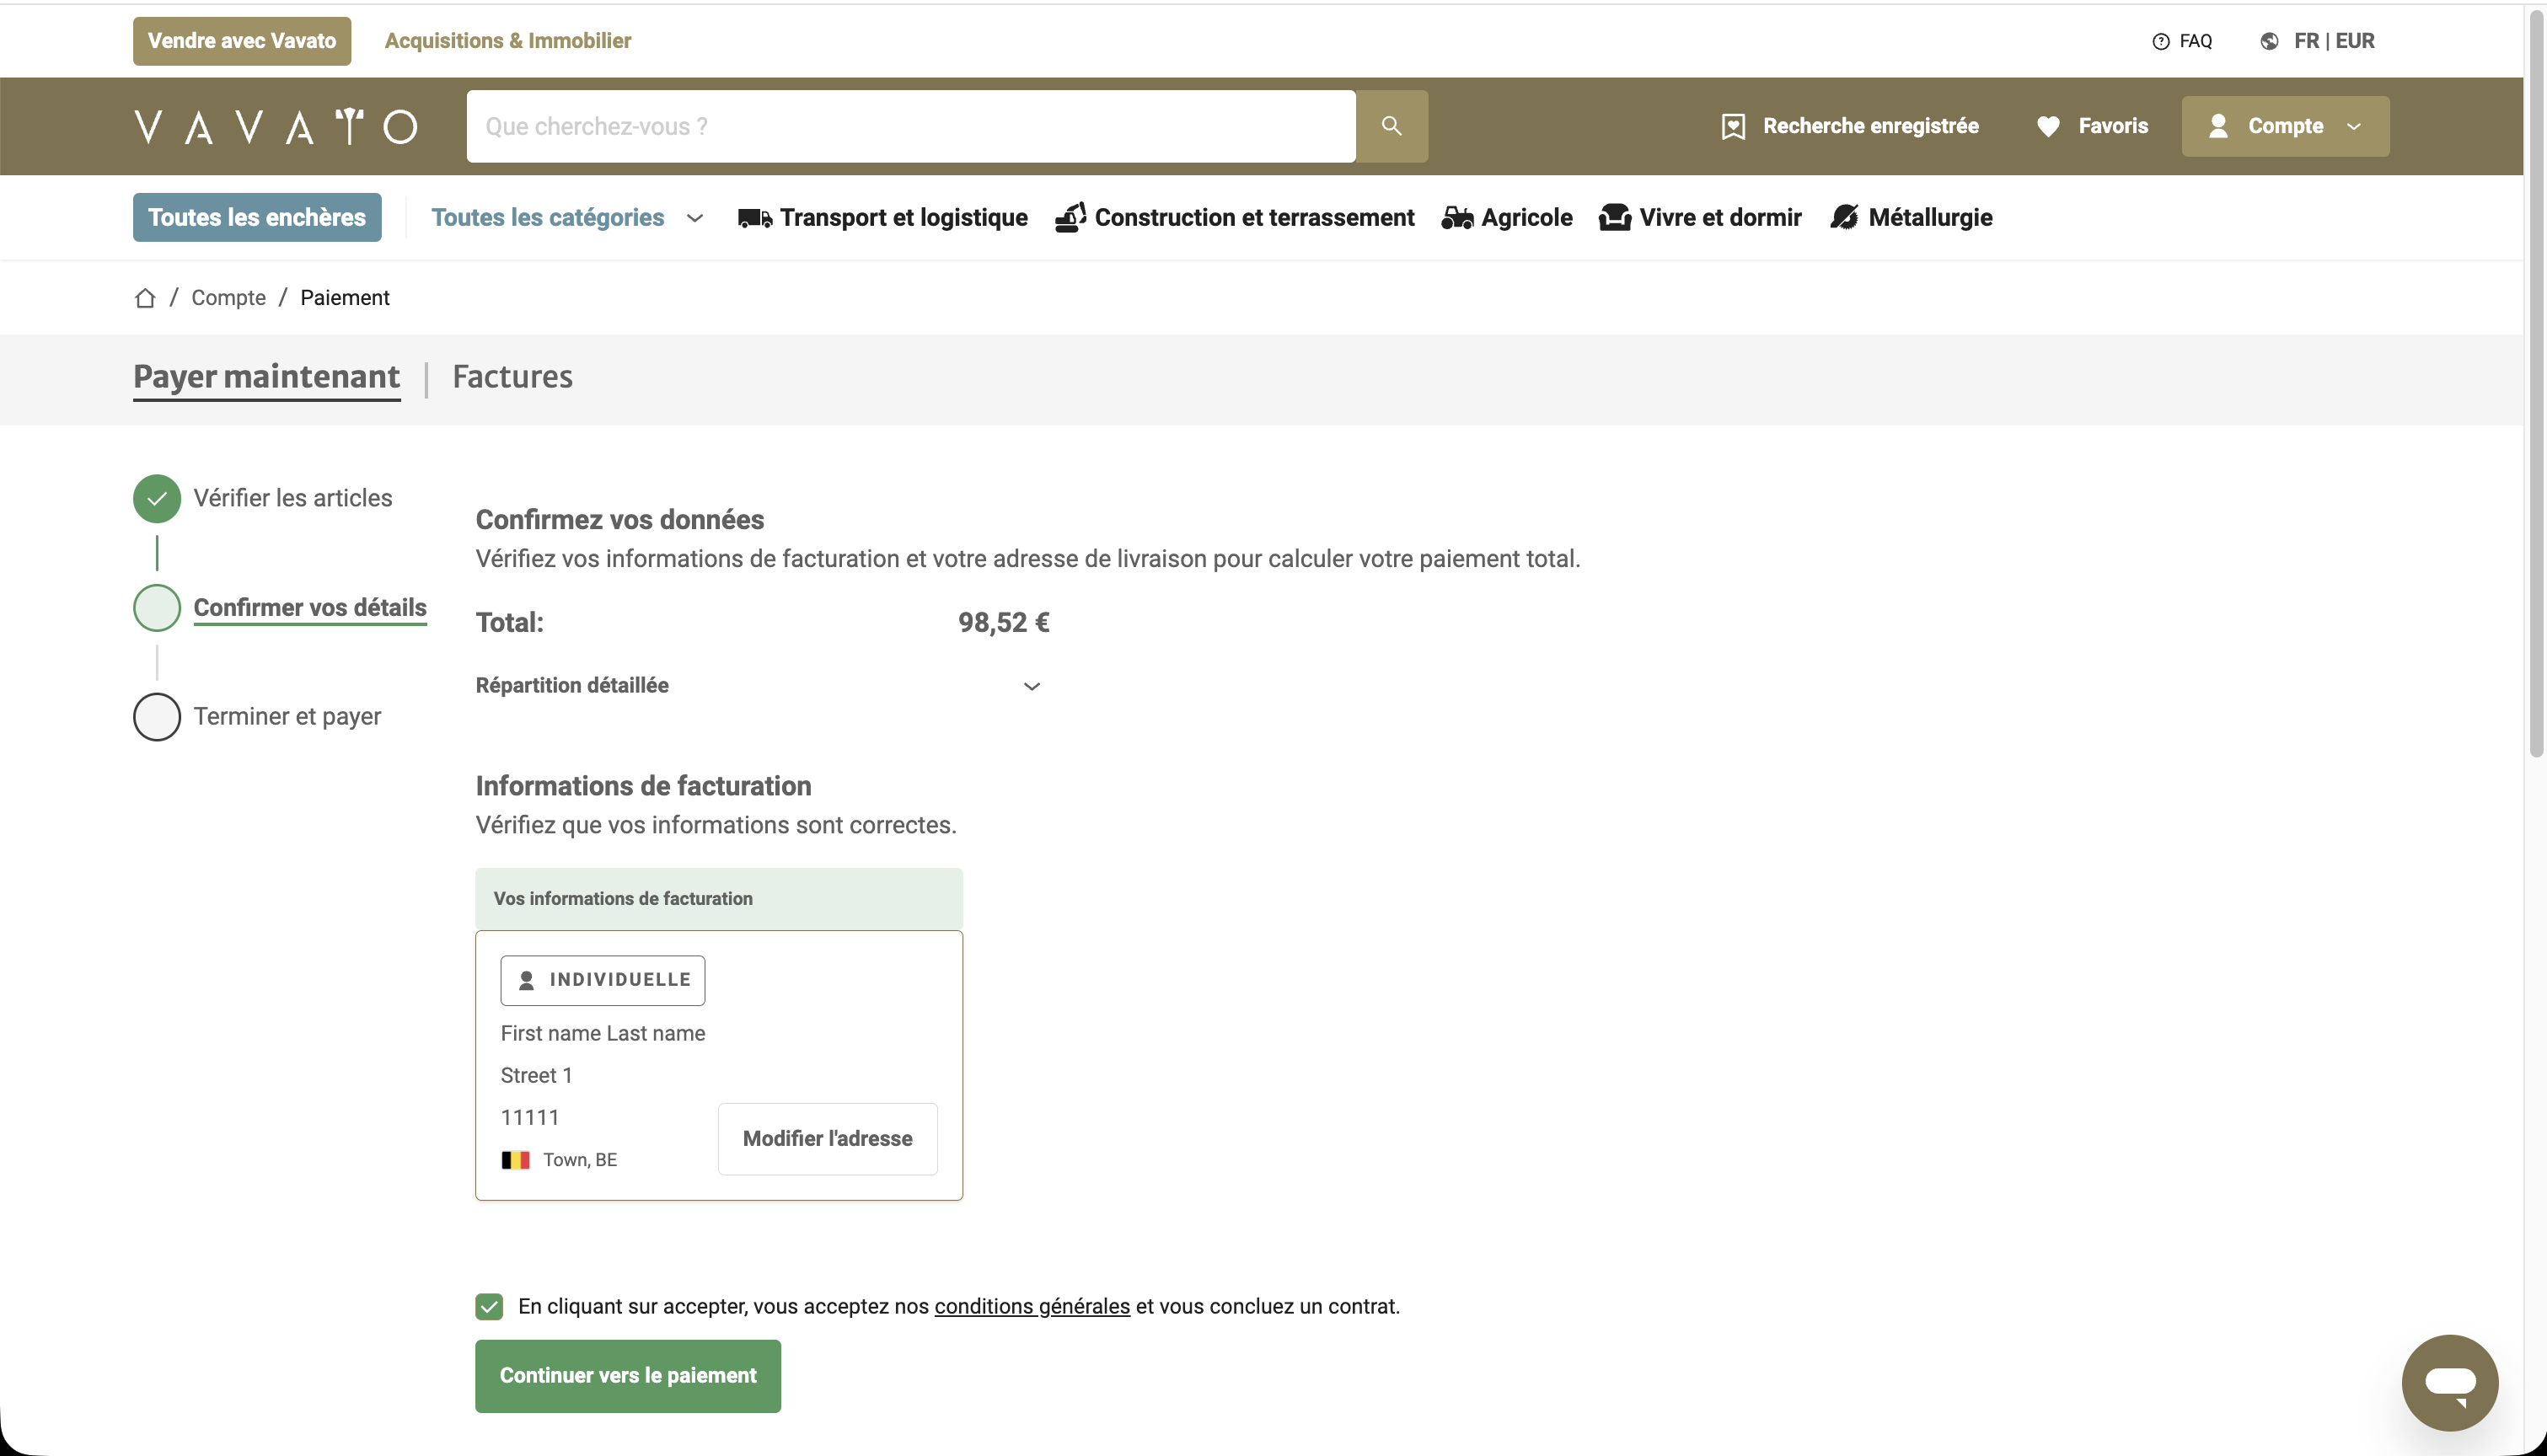The height and width of the screenshot is (1456, 2547).
Task: Select the Vérifier les articles completed step
Action: 157,498
